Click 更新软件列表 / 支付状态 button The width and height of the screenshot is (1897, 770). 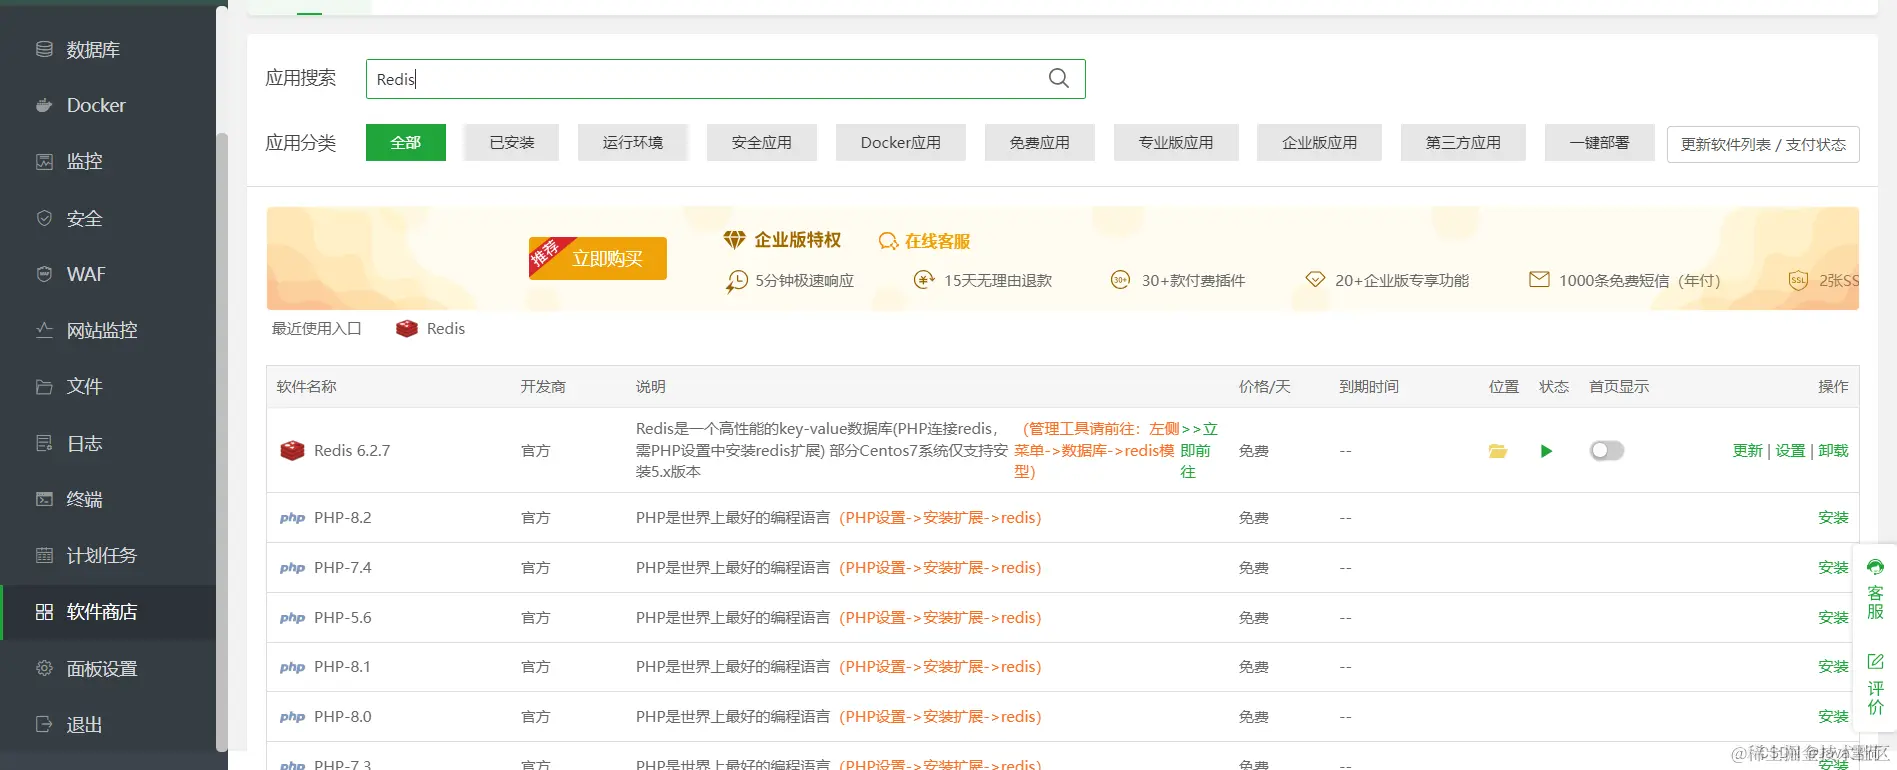coord(1763,144)
